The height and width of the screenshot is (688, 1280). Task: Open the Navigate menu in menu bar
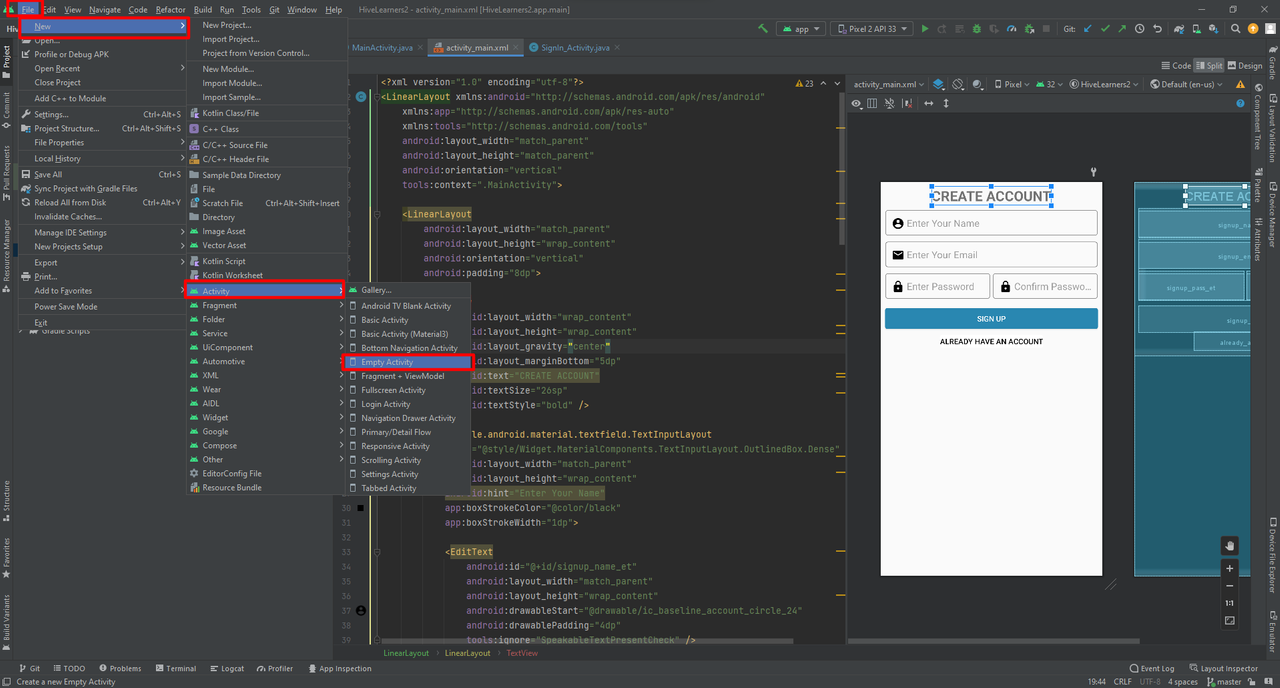click(105, 9)
